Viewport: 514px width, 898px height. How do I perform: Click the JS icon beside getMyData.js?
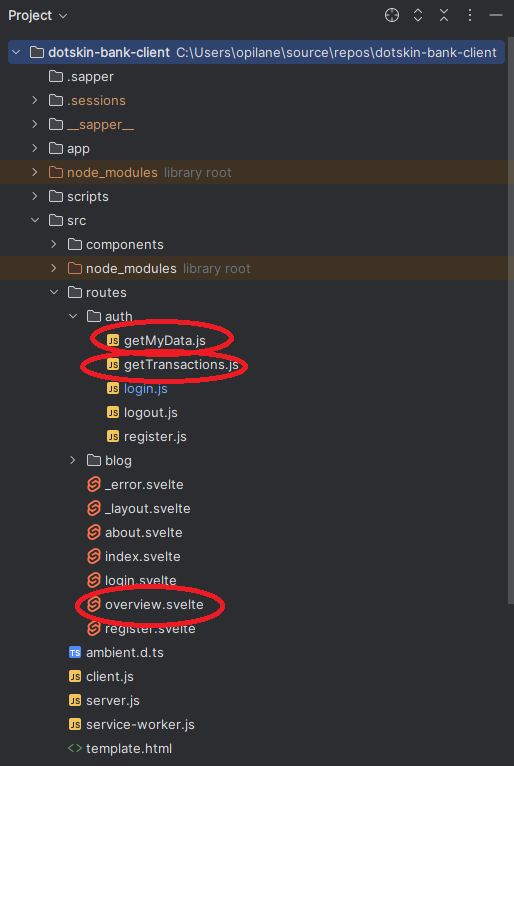click(113, 341)
